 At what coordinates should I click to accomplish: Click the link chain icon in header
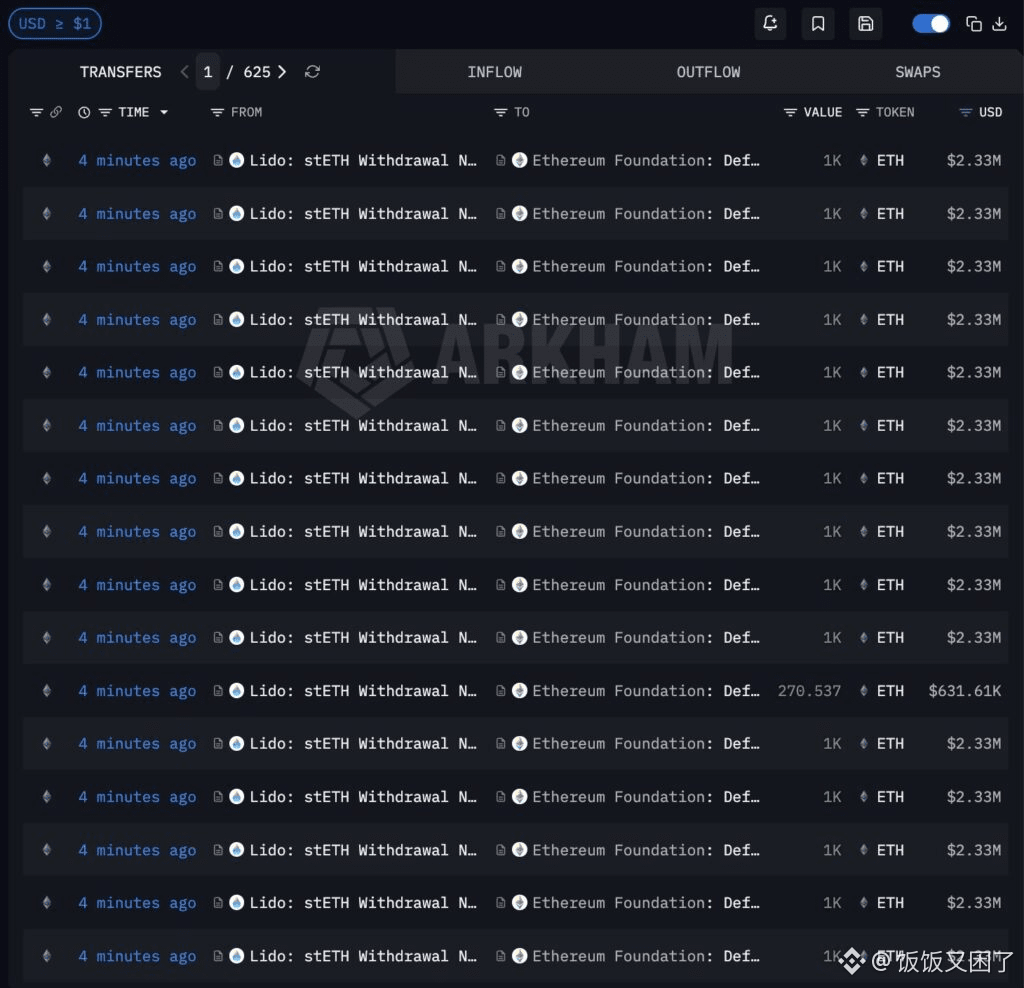tap(56, 112)
